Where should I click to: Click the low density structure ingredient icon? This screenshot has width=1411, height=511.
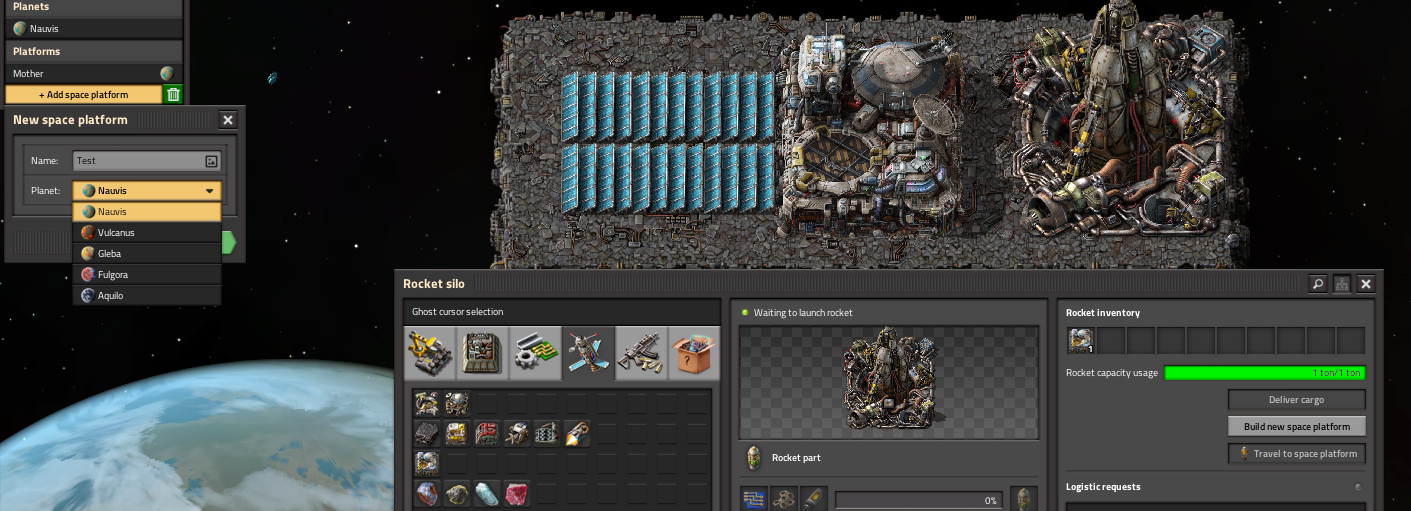pos(784,499)
